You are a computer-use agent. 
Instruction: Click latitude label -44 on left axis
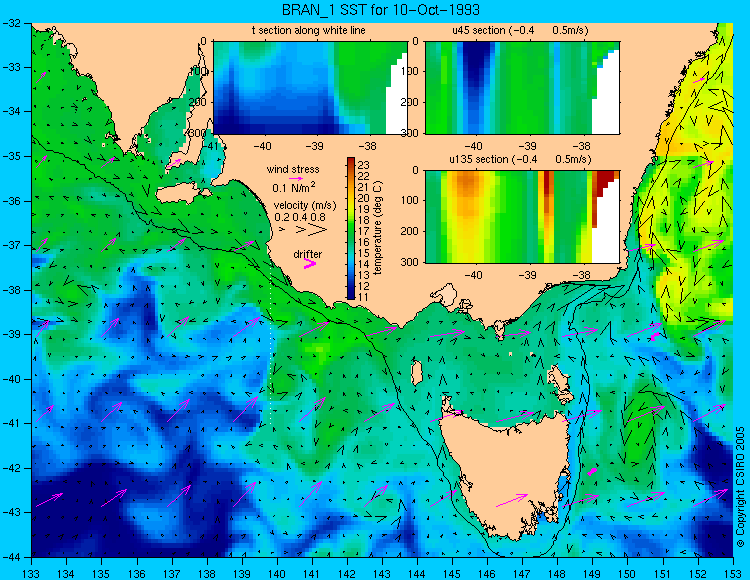coord(11,557)
